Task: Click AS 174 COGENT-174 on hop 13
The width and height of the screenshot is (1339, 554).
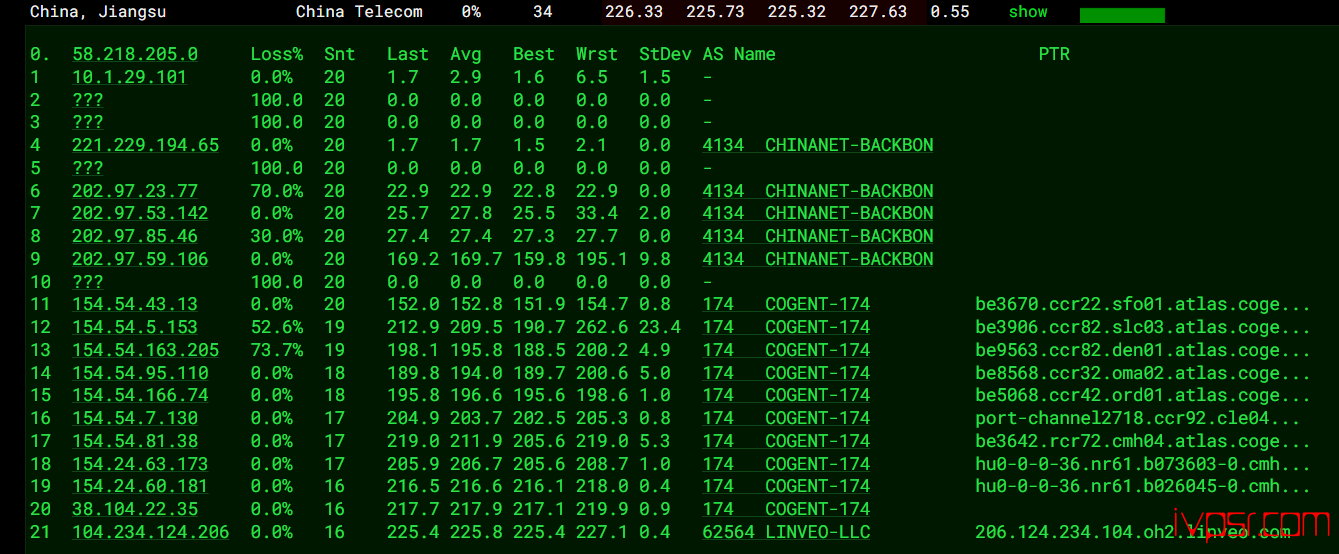Action: pos(786,350)
